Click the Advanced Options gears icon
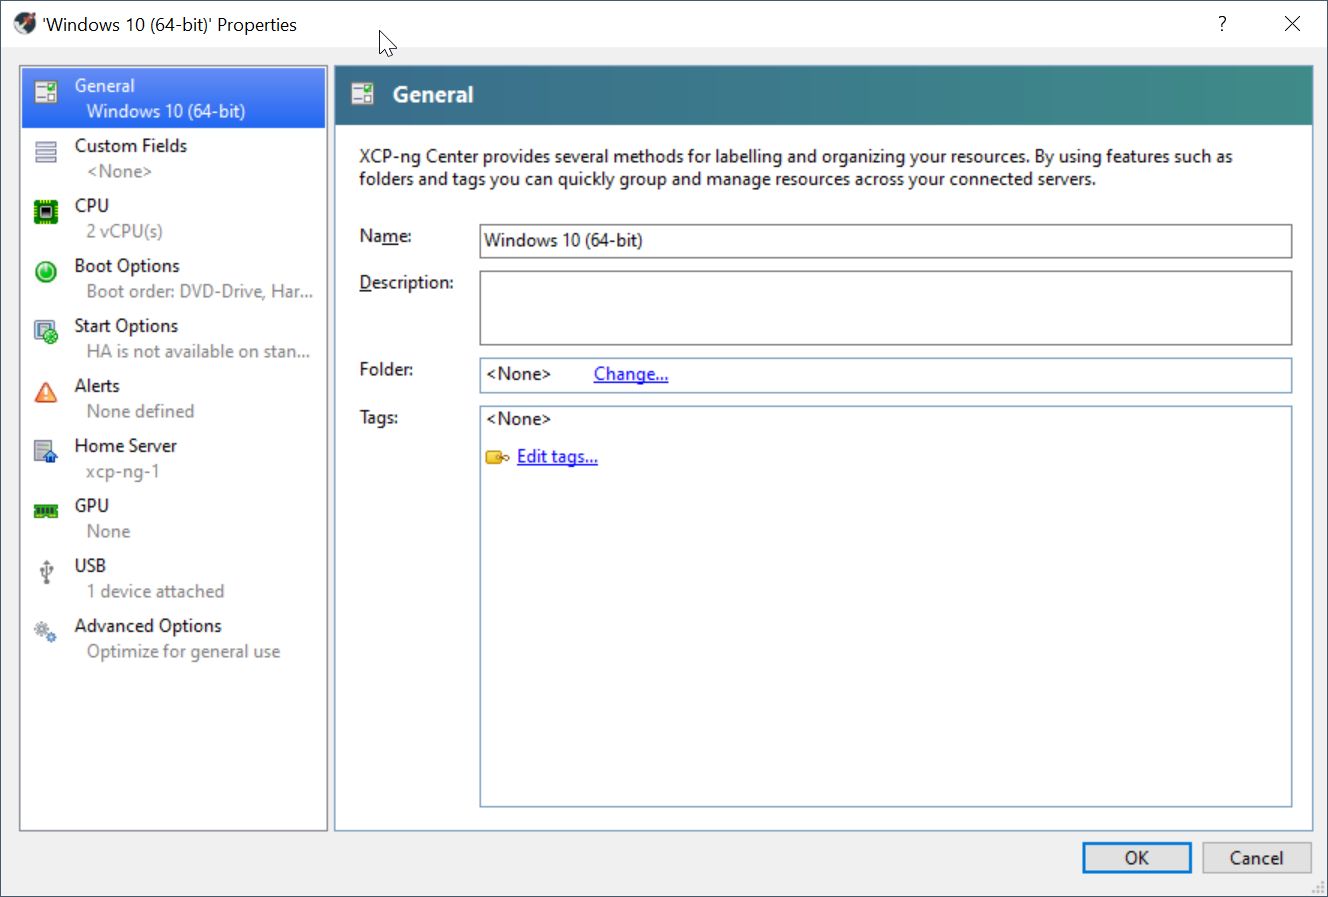1328x897 pixels. point(46,631)
